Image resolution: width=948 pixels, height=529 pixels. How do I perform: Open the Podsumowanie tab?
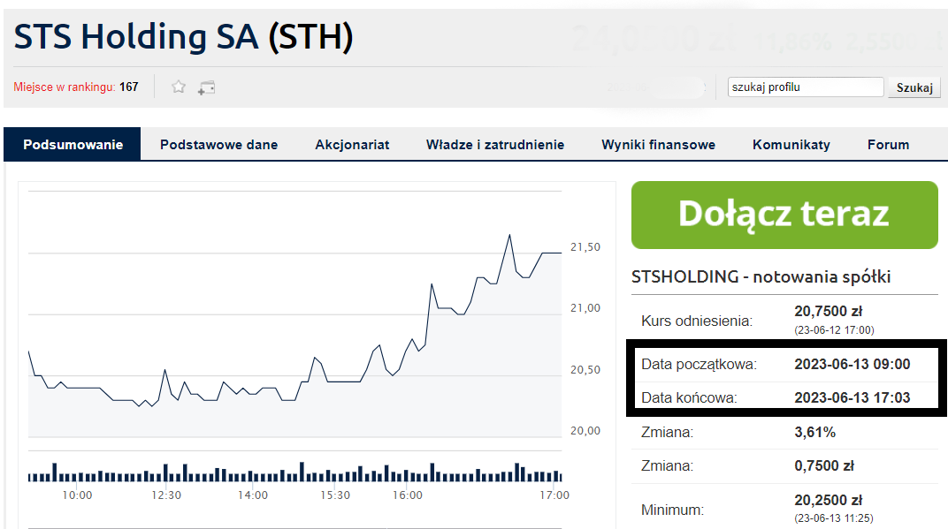pos(73,144)
